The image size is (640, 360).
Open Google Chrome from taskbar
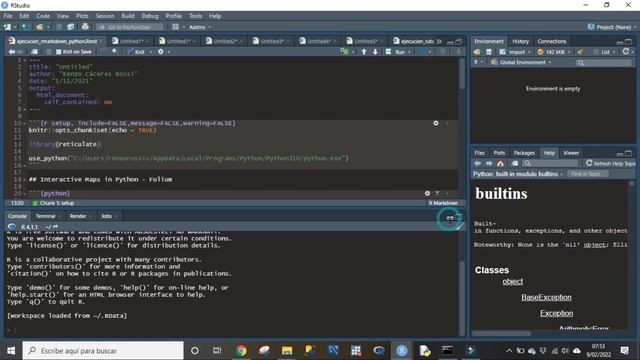241,351
